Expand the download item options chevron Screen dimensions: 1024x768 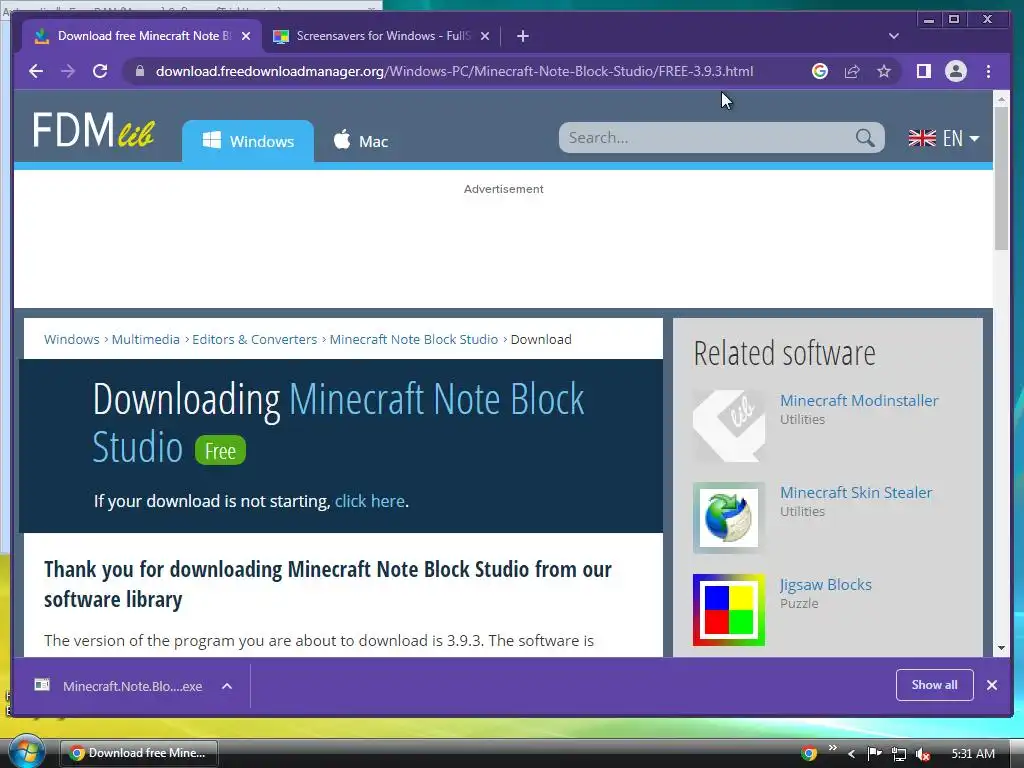pos(227,686)
